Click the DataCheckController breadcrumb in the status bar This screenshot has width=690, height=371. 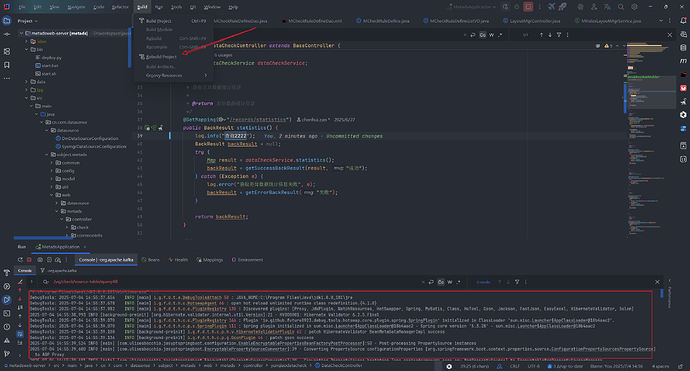(x=338, y=366)
